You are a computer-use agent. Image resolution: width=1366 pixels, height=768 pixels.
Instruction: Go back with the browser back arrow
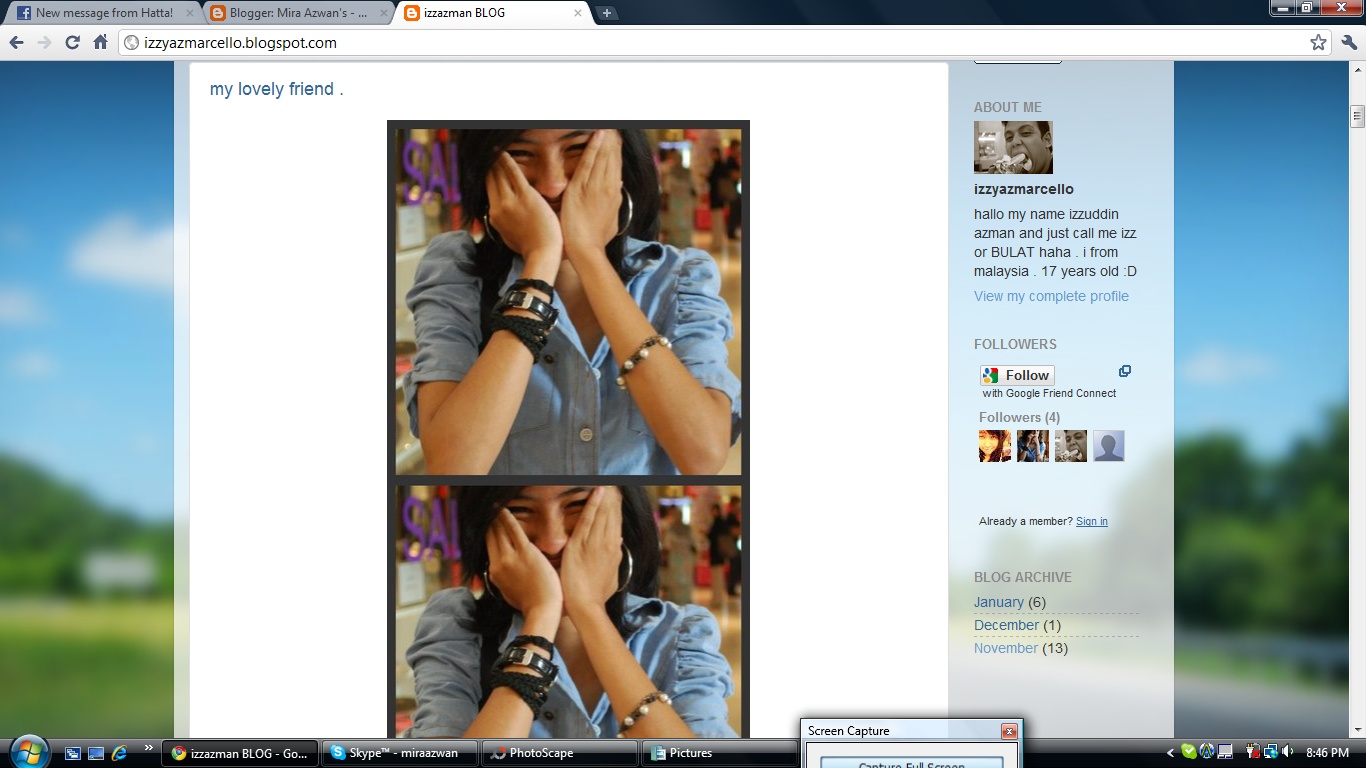[x=16, y=43]
